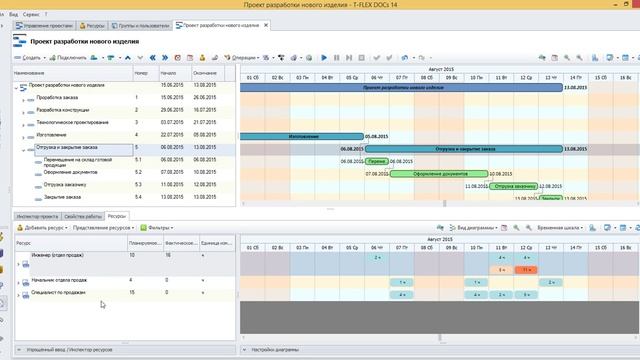The image size is (640, 360).
Task: Click the play (start) button in project toolbar
Action: pos(324,58)
